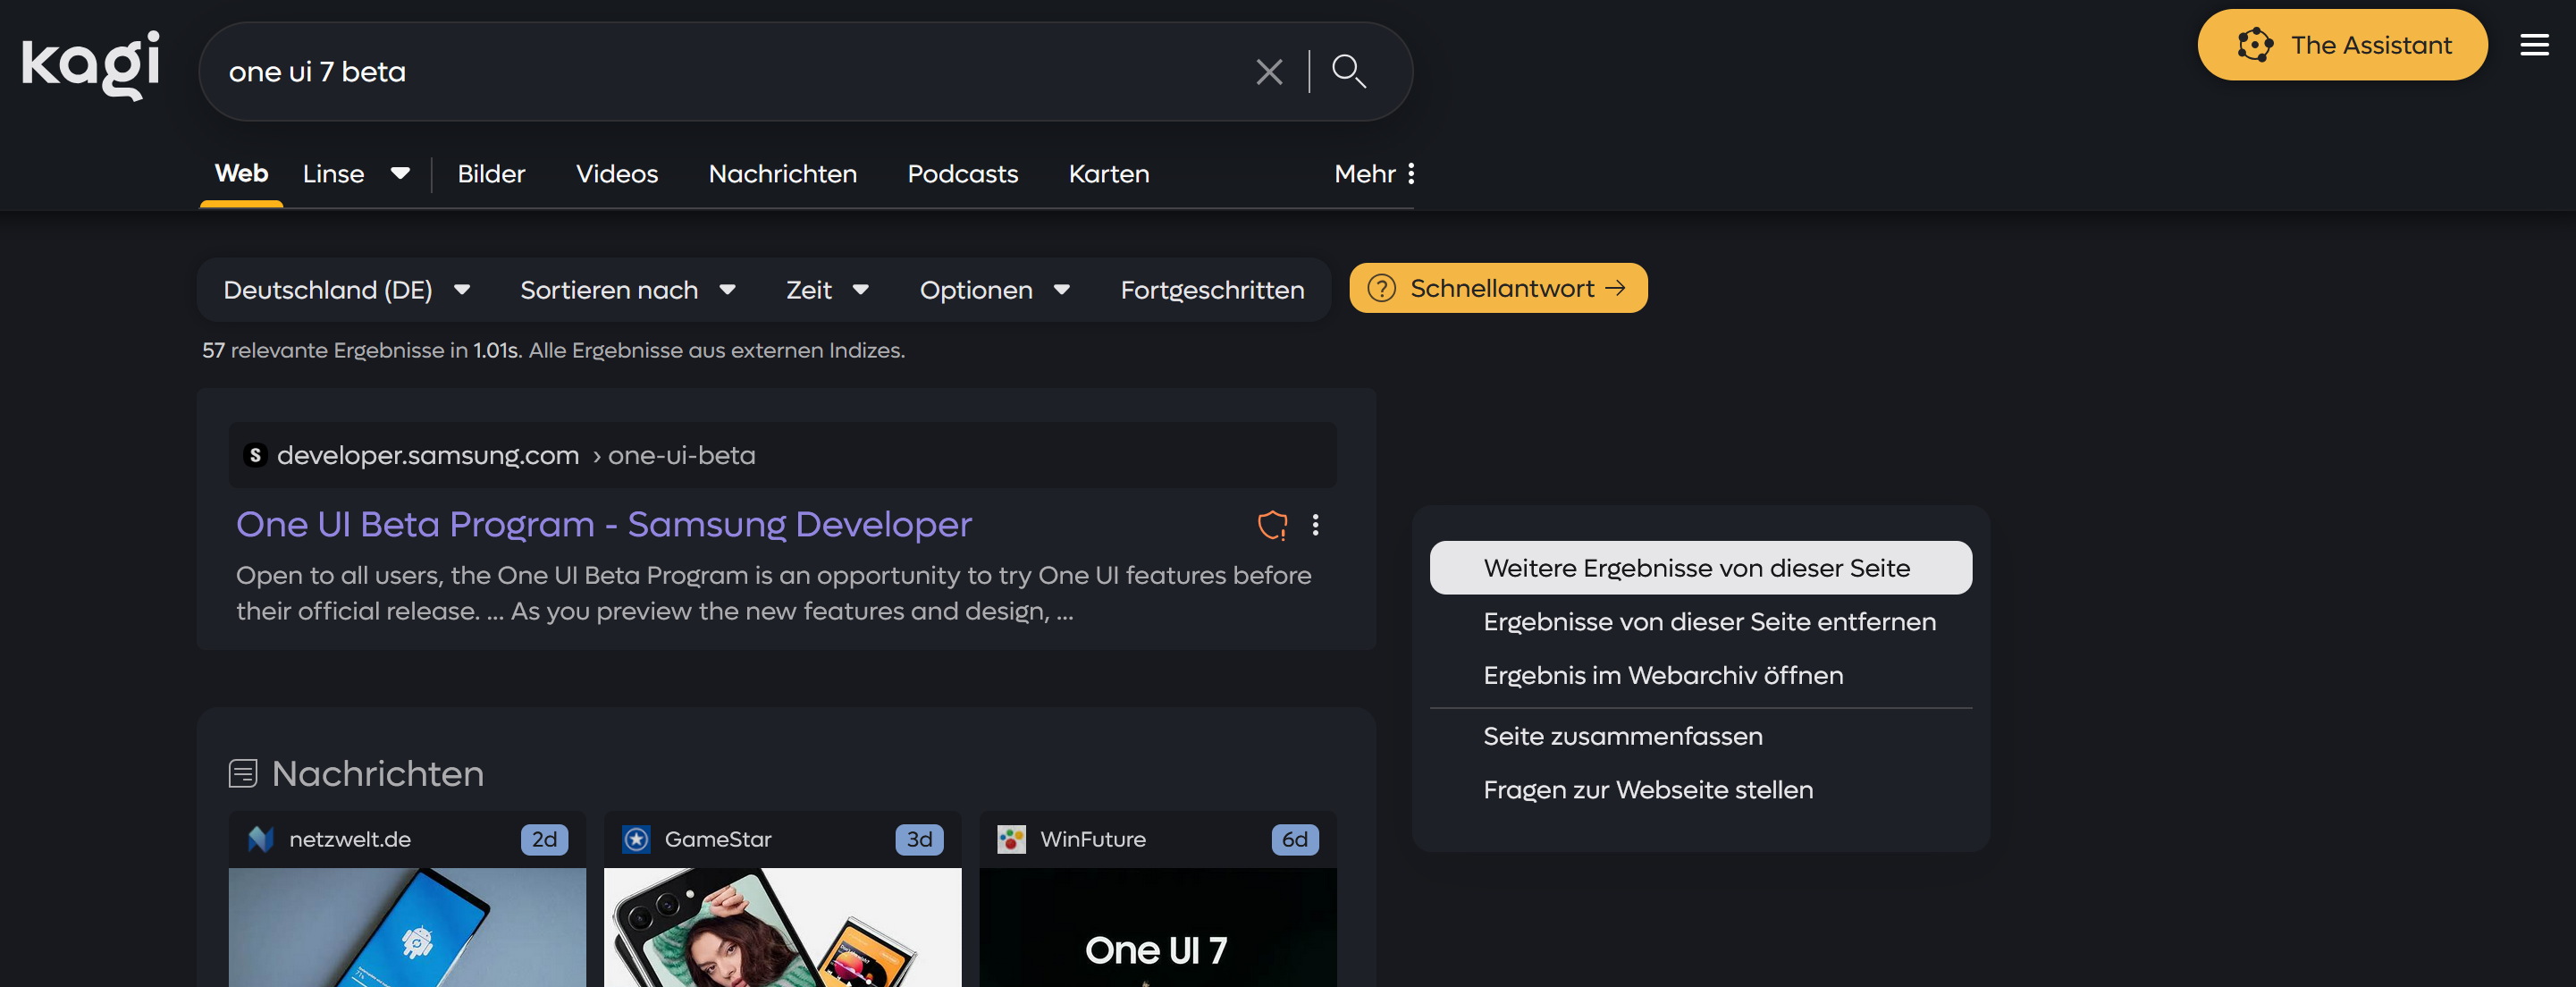2576x987 pixels.
Task: Expand the Zeit filter dropdown
Action: pyautogui.click(x=827, y=290)
